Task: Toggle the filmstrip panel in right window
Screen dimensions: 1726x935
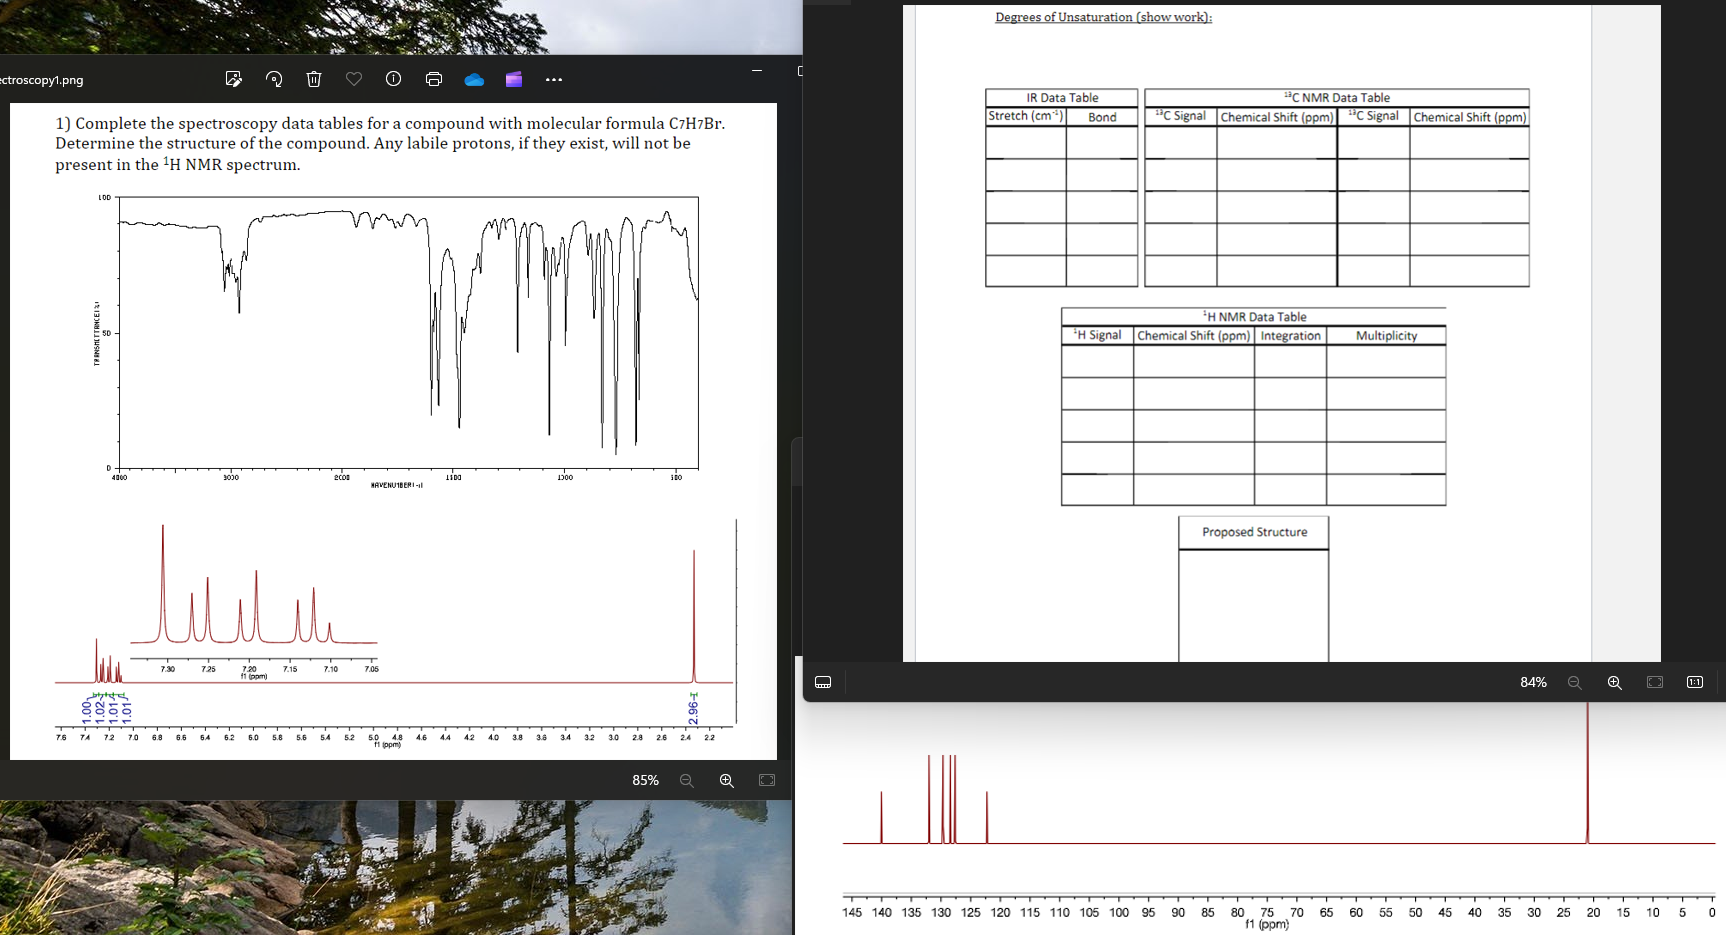Action: click(x=822, y=681)
